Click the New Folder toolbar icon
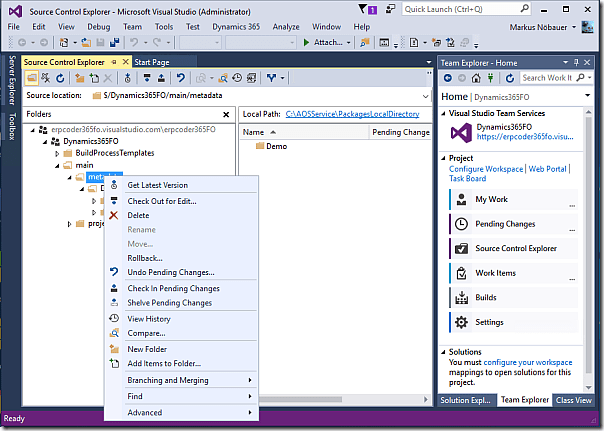 click(x=80, y=78)
